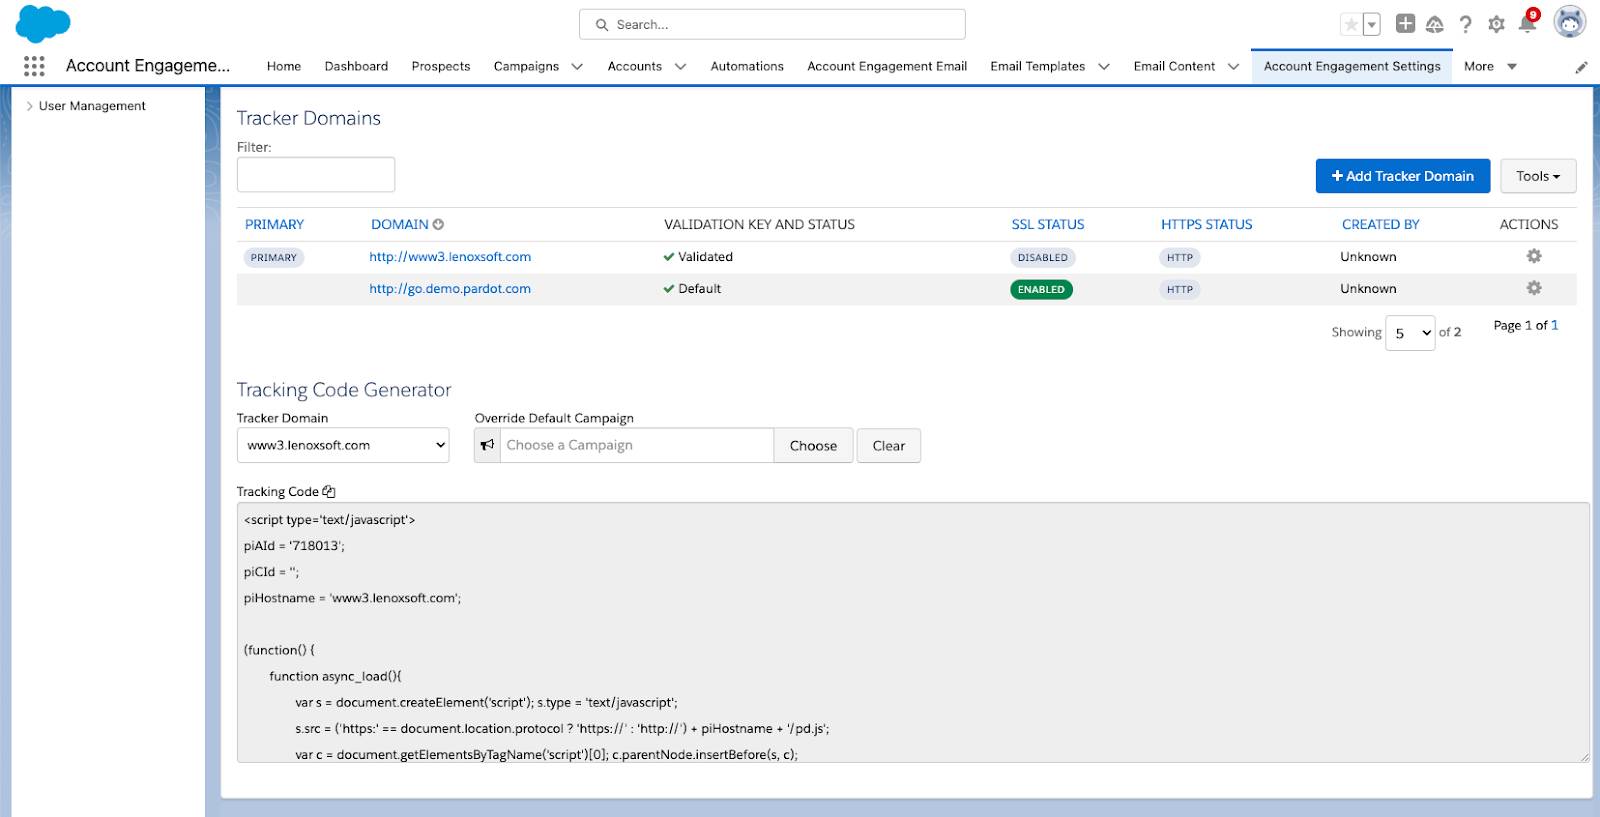
Task: Click the PRIMARY badge
Action: tap(274, 257)
